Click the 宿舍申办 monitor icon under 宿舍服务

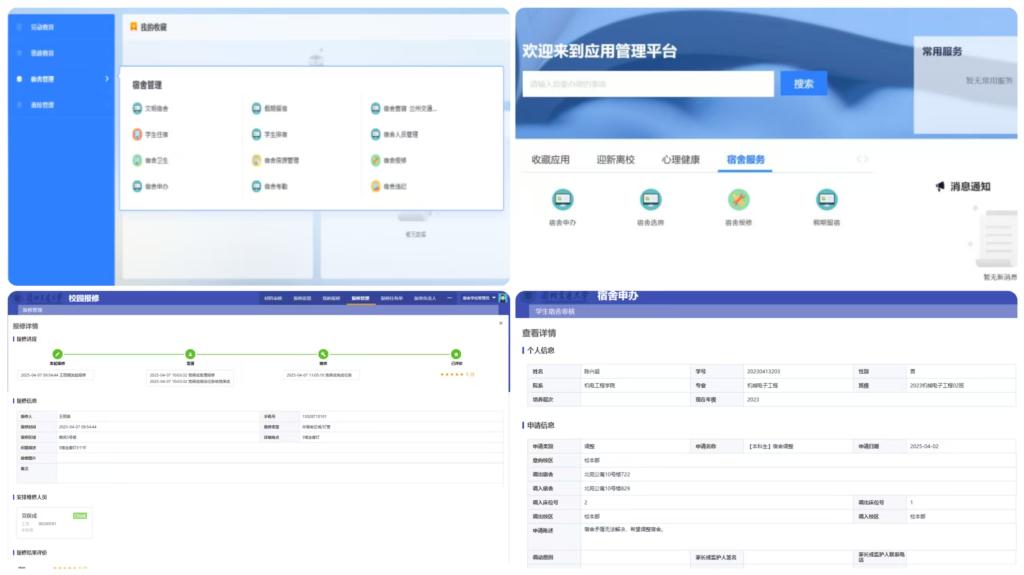[x=563, y=199]
